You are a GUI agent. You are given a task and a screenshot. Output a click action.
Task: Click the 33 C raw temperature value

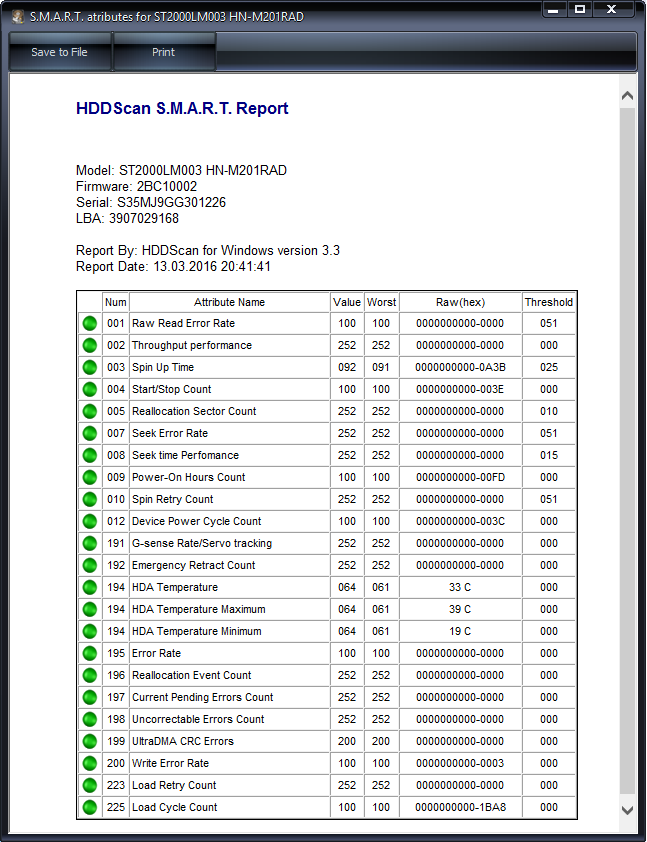tap(460, 587)
